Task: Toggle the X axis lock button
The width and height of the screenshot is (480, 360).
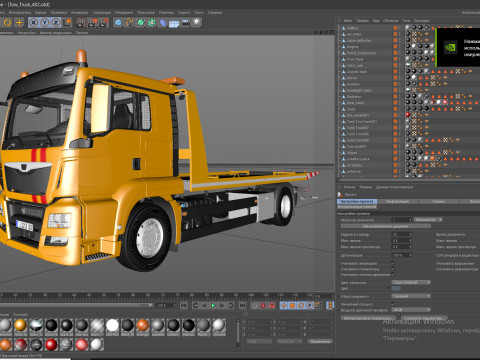Action: [x=33, y=23]
